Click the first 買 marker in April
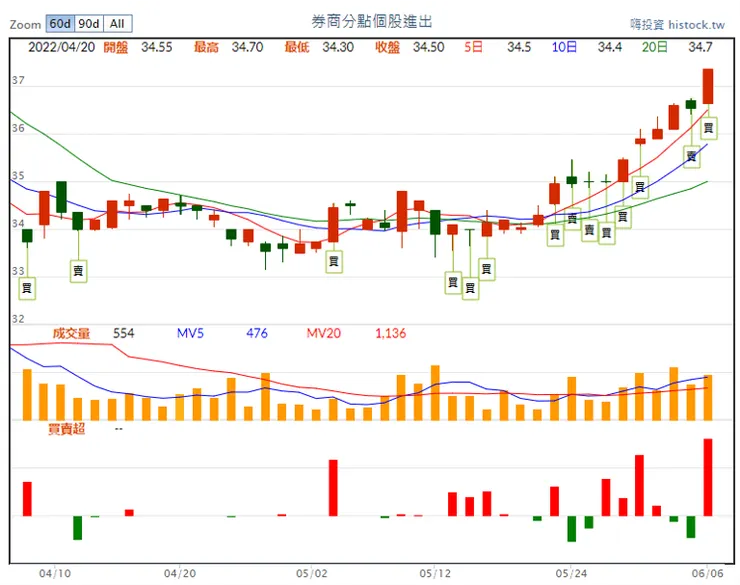 click(27, 288)
